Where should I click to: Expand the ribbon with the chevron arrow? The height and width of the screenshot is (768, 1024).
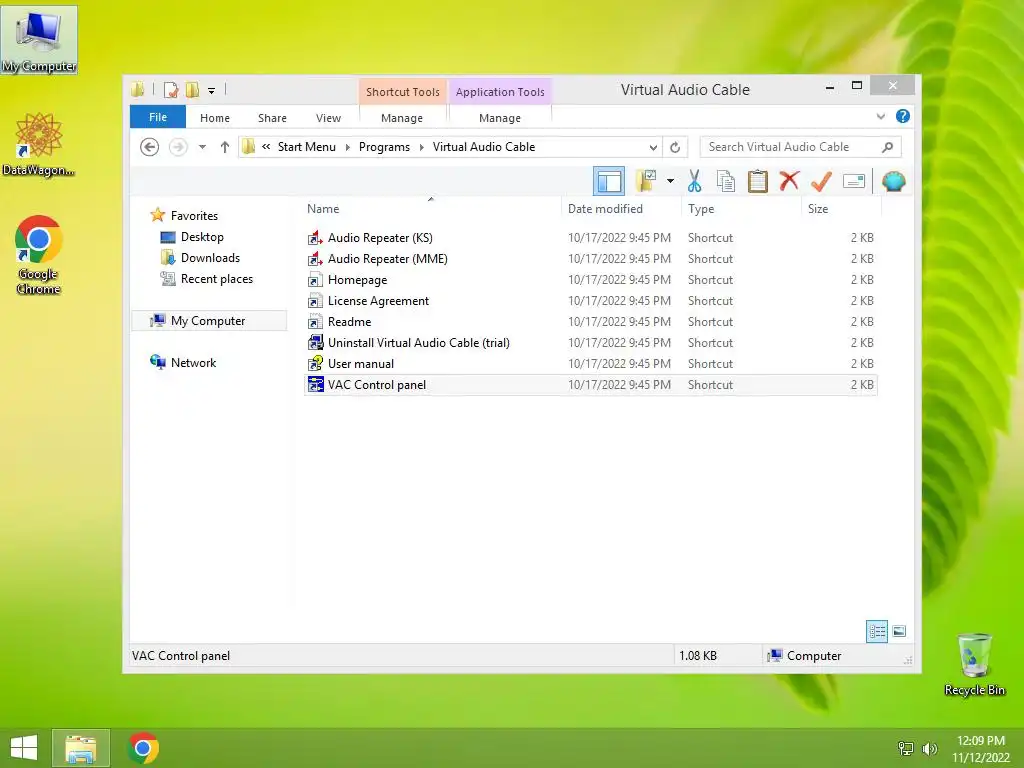coord(880,117)
